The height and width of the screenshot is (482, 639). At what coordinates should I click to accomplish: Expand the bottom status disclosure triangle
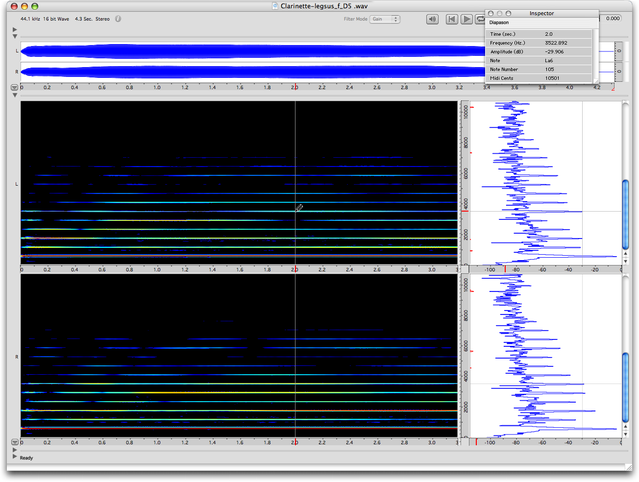(14, 458)
